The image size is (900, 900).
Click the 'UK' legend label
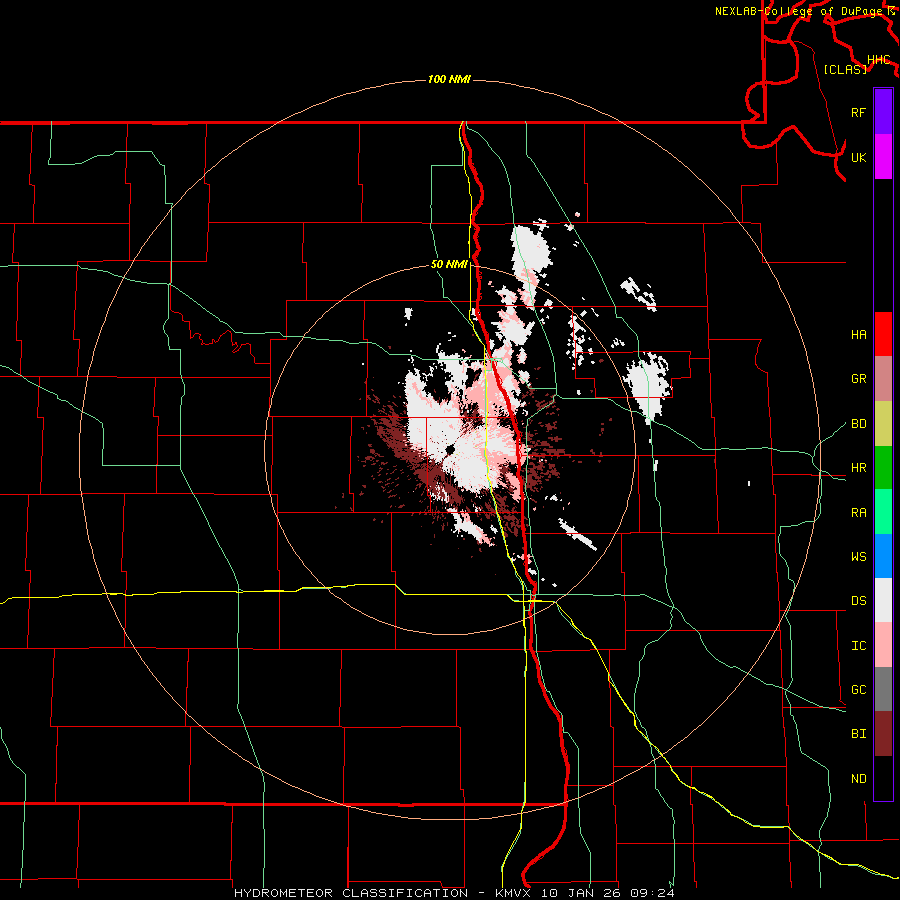click(x=858, y=157)
